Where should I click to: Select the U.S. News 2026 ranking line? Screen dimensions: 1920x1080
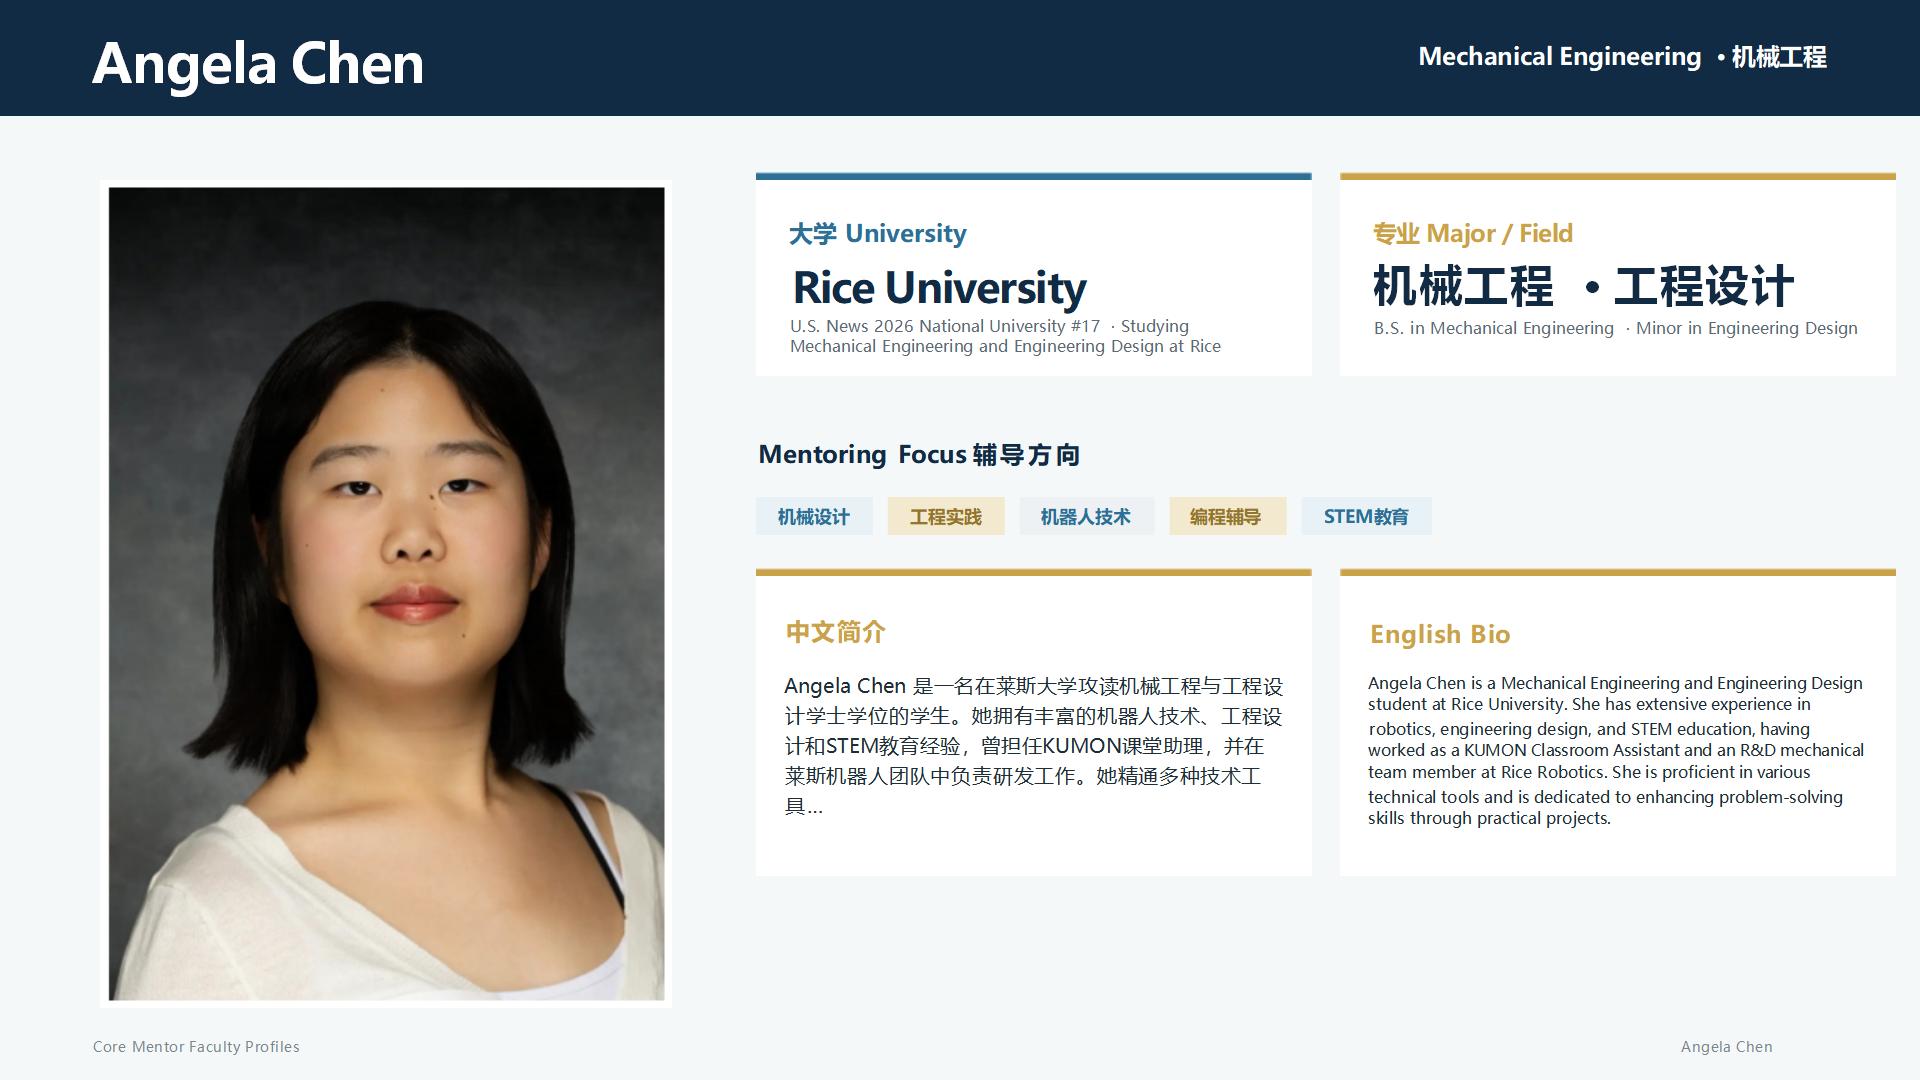coord(1005,336)
